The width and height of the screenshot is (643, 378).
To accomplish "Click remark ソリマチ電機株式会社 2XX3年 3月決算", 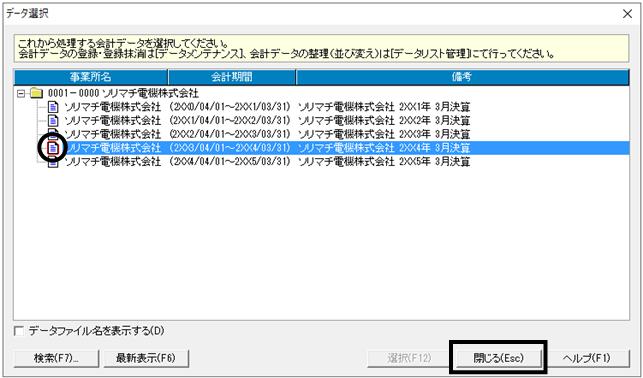I will coord(384,134).
